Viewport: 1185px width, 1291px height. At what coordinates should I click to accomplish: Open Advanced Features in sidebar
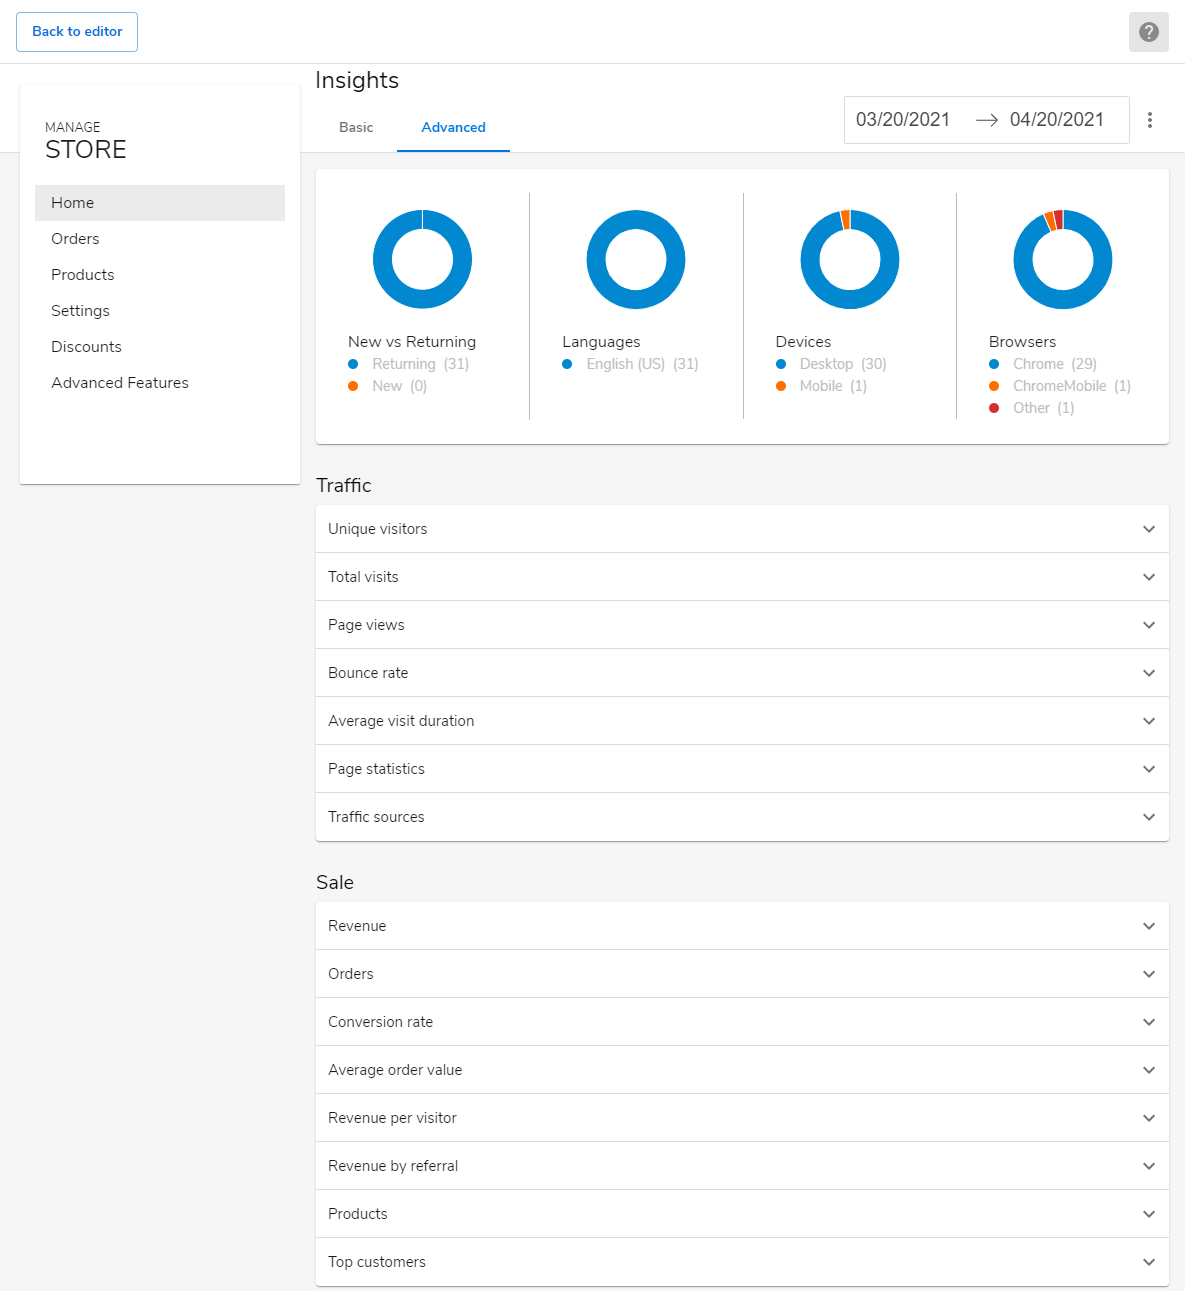(120, 383)
